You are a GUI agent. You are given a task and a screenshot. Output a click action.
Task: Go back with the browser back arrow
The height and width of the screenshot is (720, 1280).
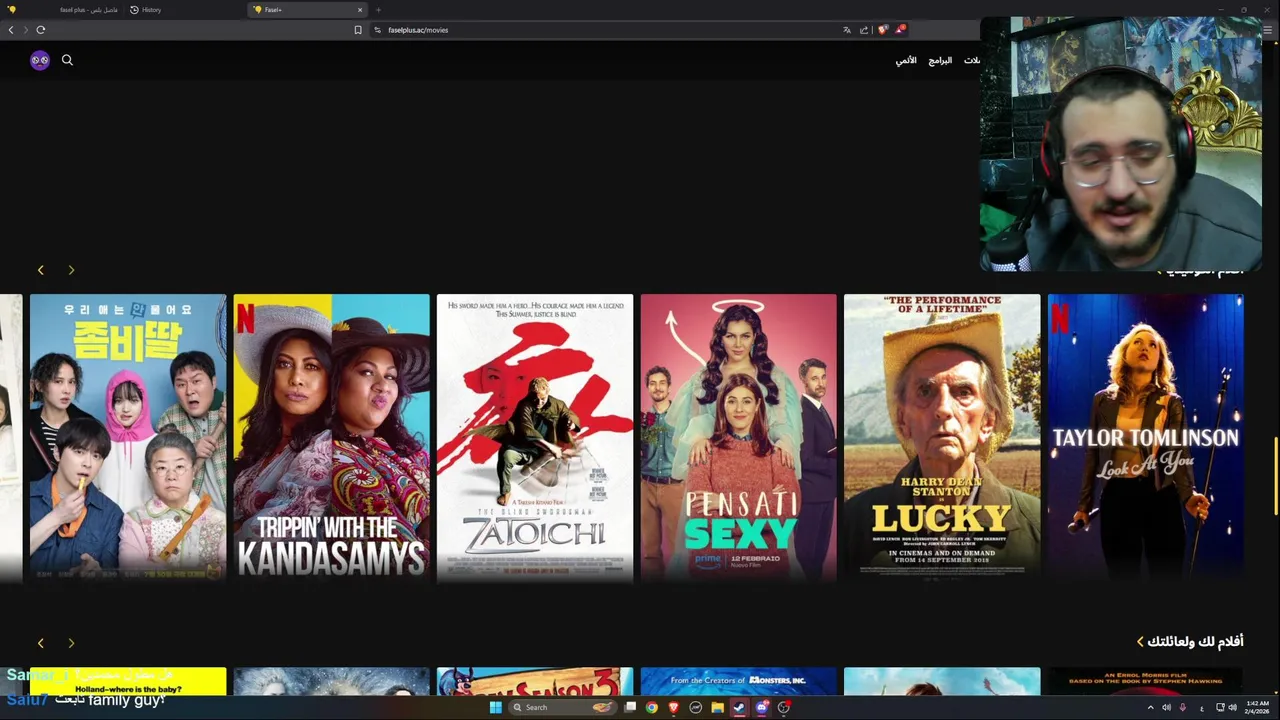pyautogui.click(x=11, y=30)
